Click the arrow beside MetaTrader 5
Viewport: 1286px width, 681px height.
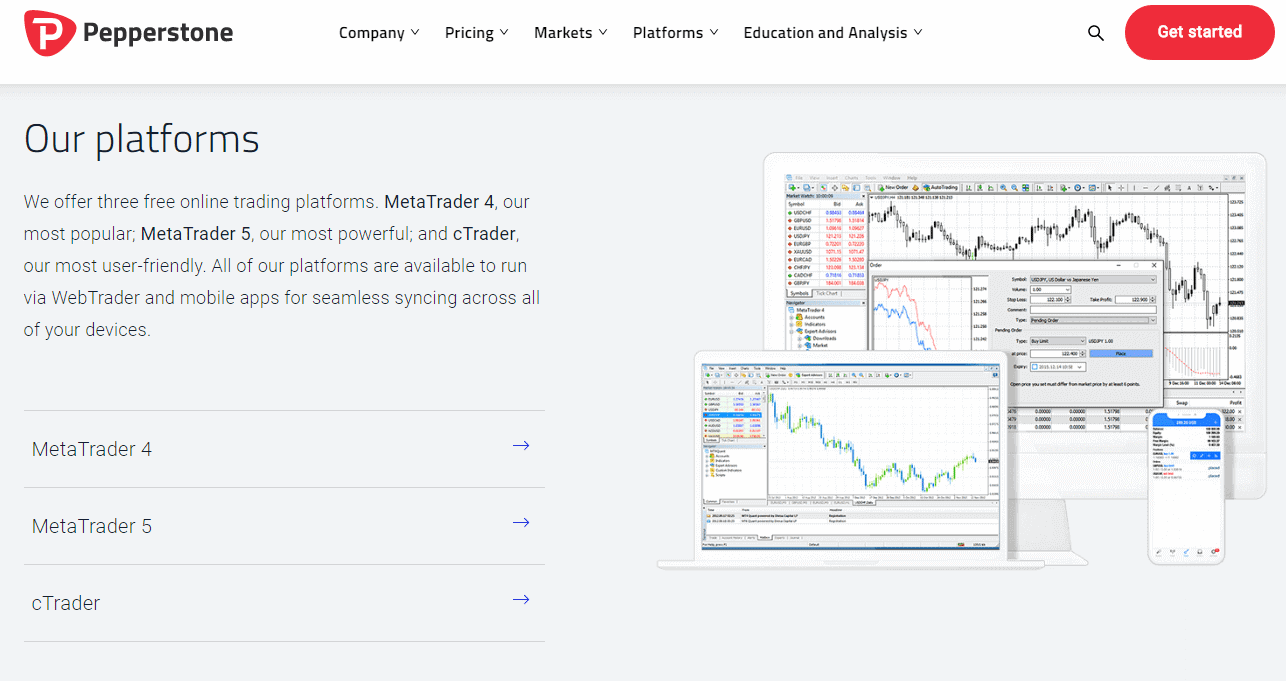click(x=521, y=522)
